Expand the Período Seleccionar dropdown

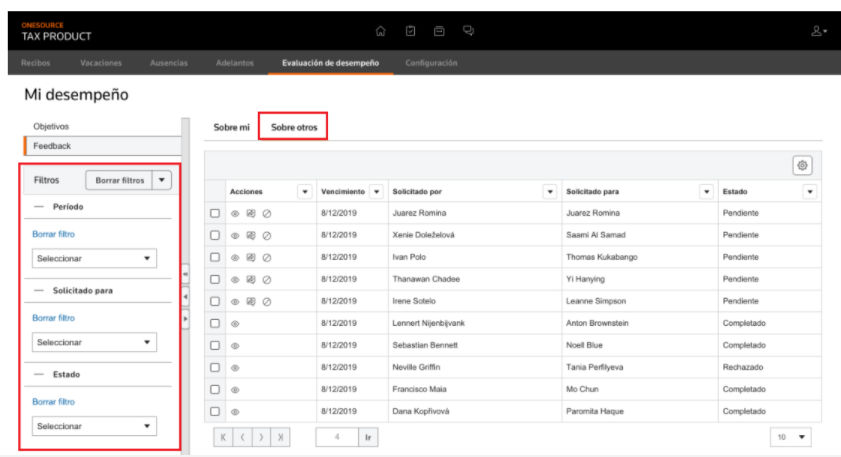[94, 259]
